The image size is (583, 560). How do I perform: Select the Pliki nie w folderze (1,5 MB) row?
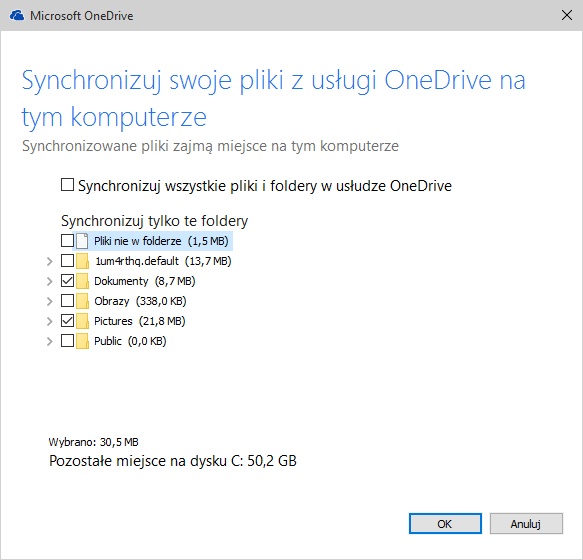pyautogui.click(x=153, y=241)
